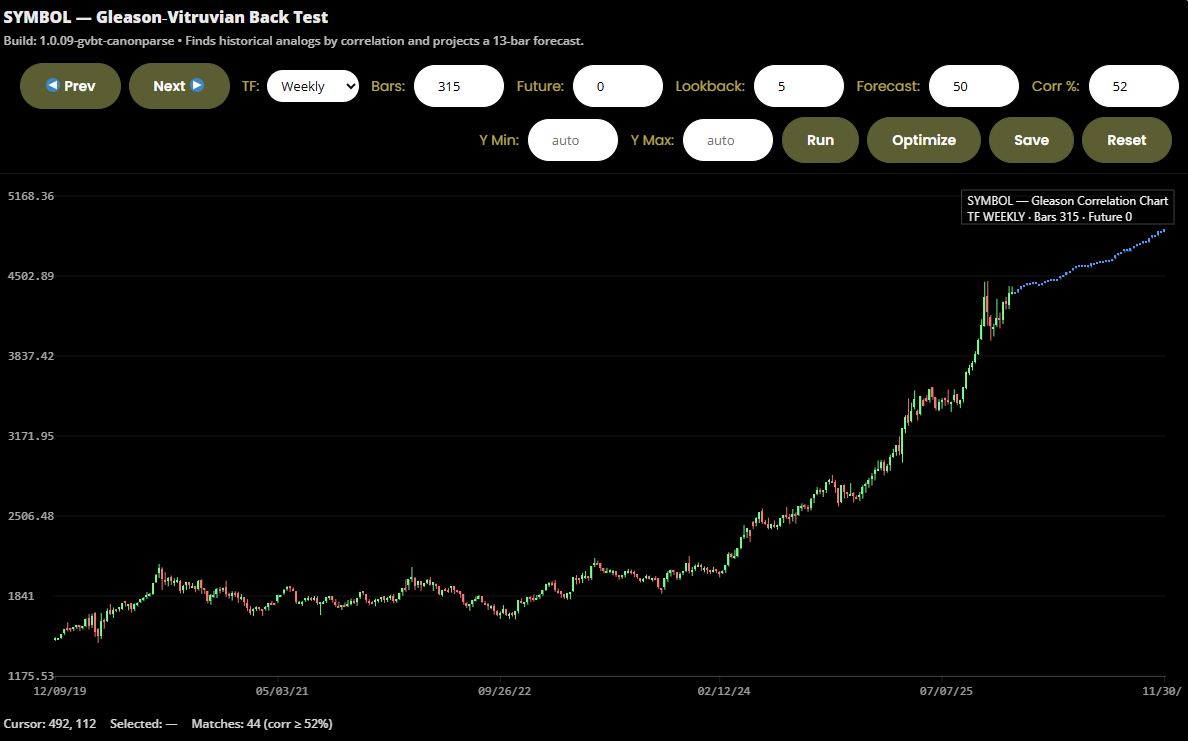
Task: Focus the Lookback input field
Action: click(x=798, y=86)
